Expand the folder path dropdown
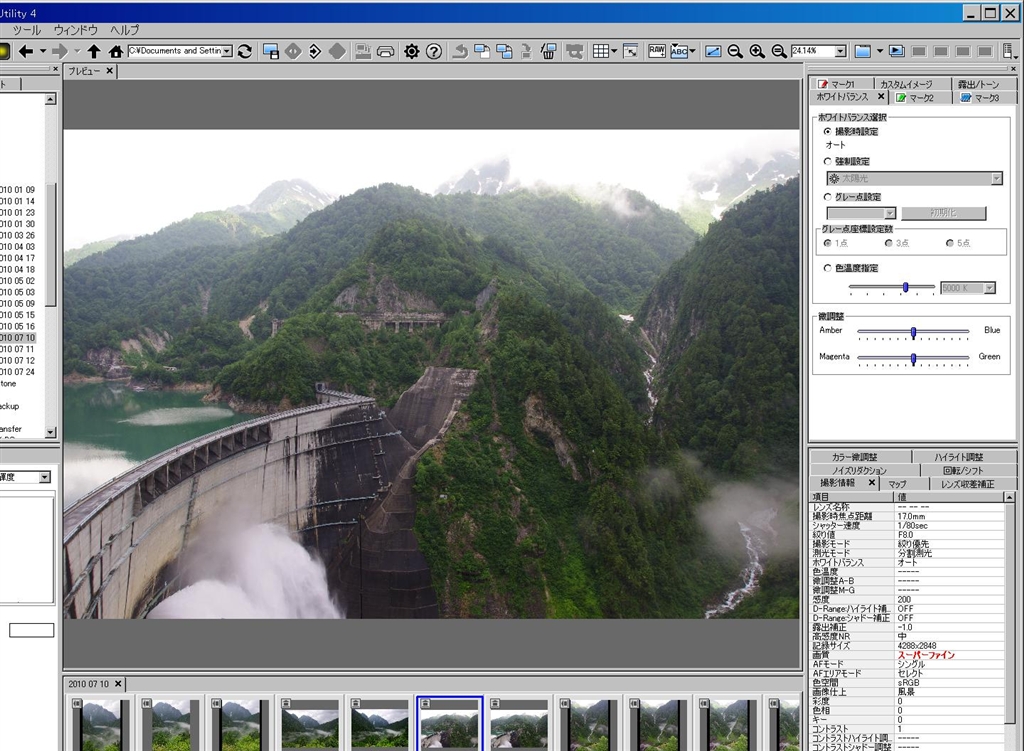1024x751 pixels. coord(228,51)
